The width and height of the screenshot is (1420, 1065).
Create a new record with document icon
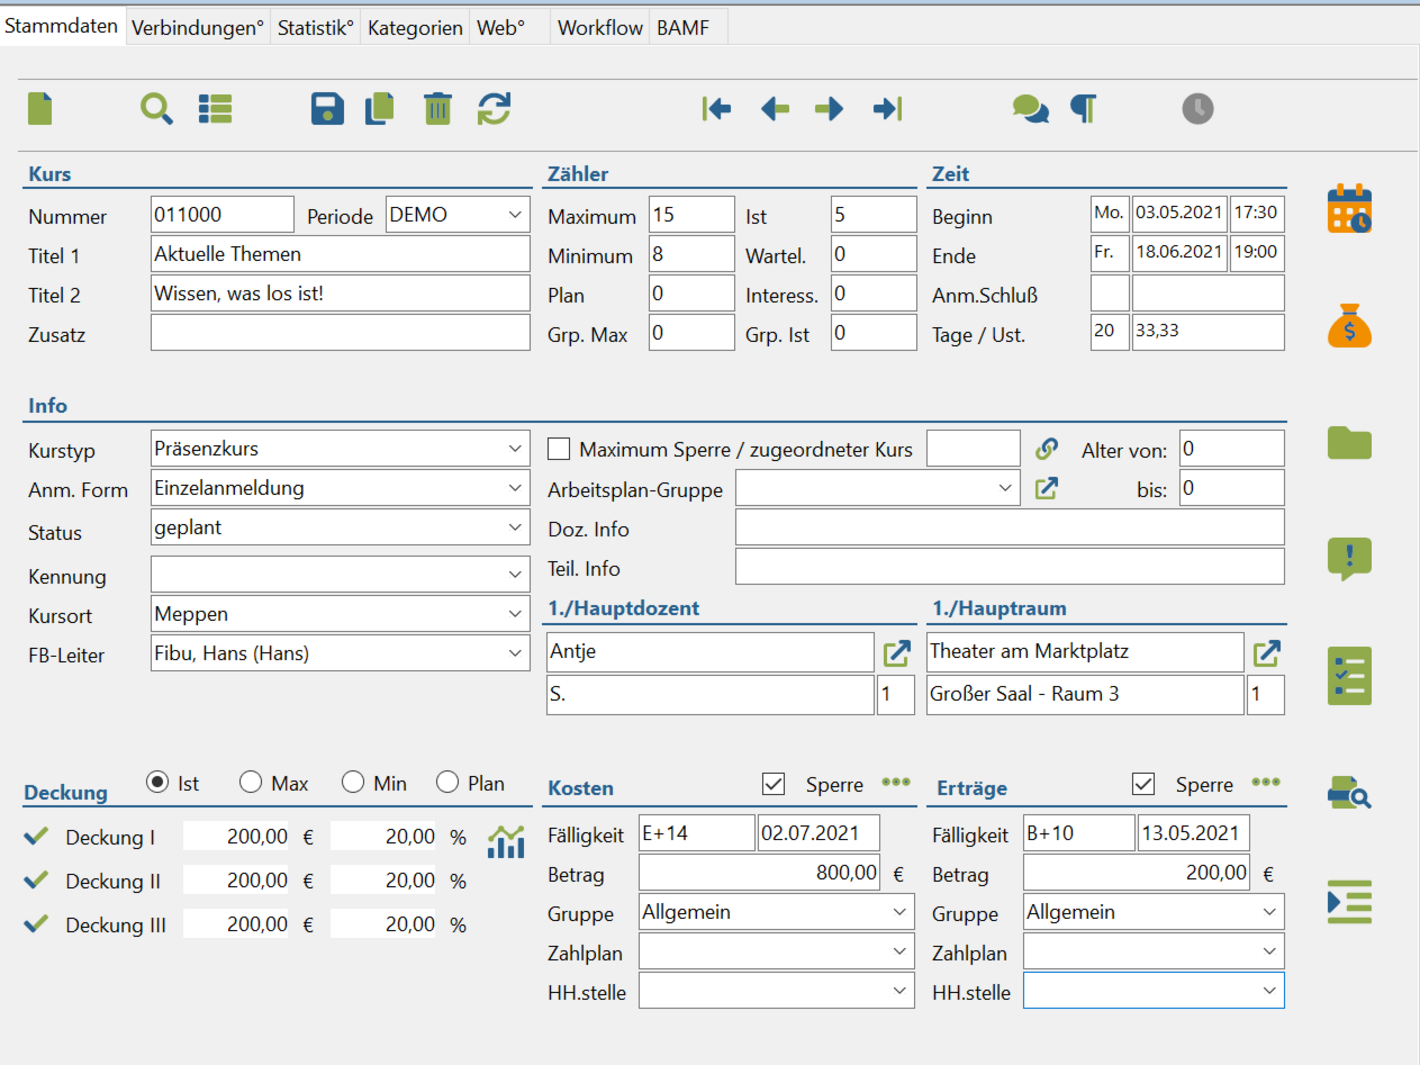coord(40,108)
